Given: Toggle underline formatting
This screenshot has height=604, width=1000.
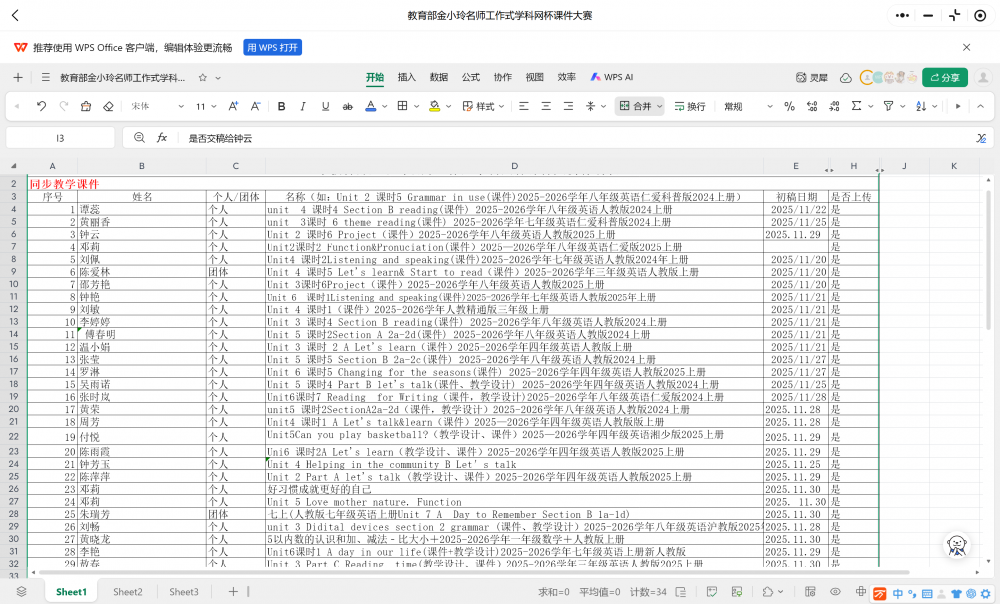Looking at the screenshot, I should (328, 106).
